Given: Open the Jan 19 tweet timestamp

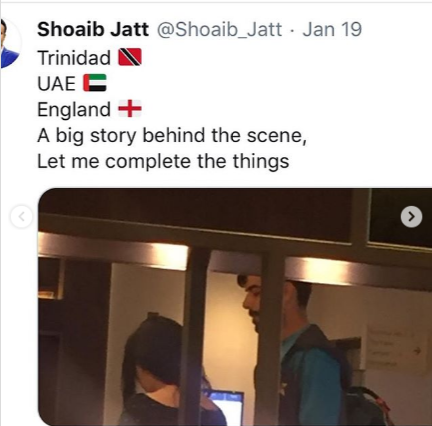Looking at the screenshot, I should pos(332,29).
